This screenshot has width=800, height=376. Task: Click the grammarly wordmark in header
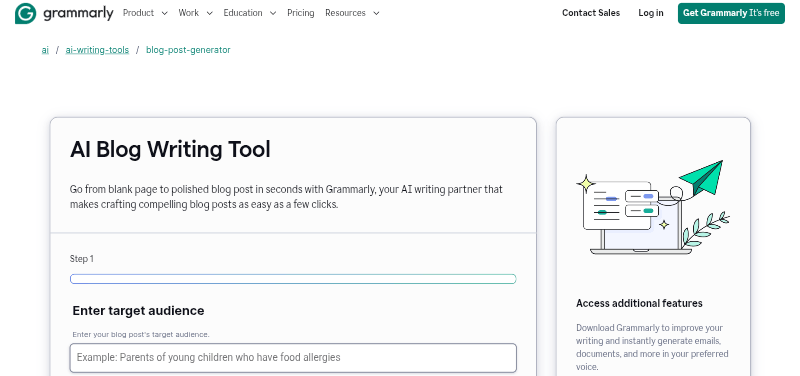(78, 14)
